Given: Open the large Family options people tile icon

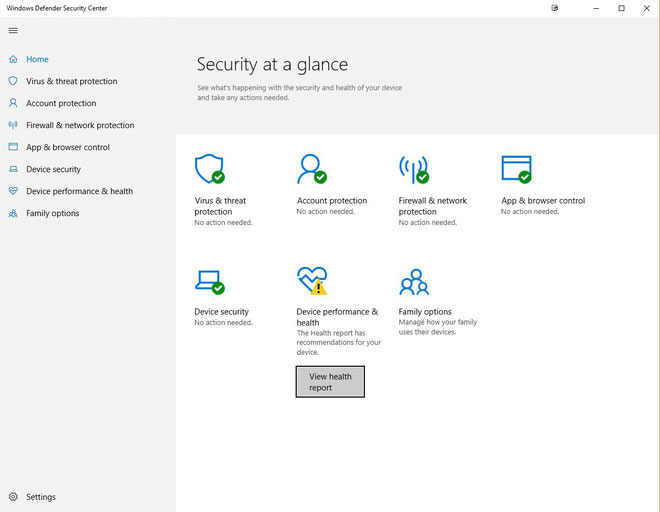Looking at the screenshot, I should coord(414,282).
